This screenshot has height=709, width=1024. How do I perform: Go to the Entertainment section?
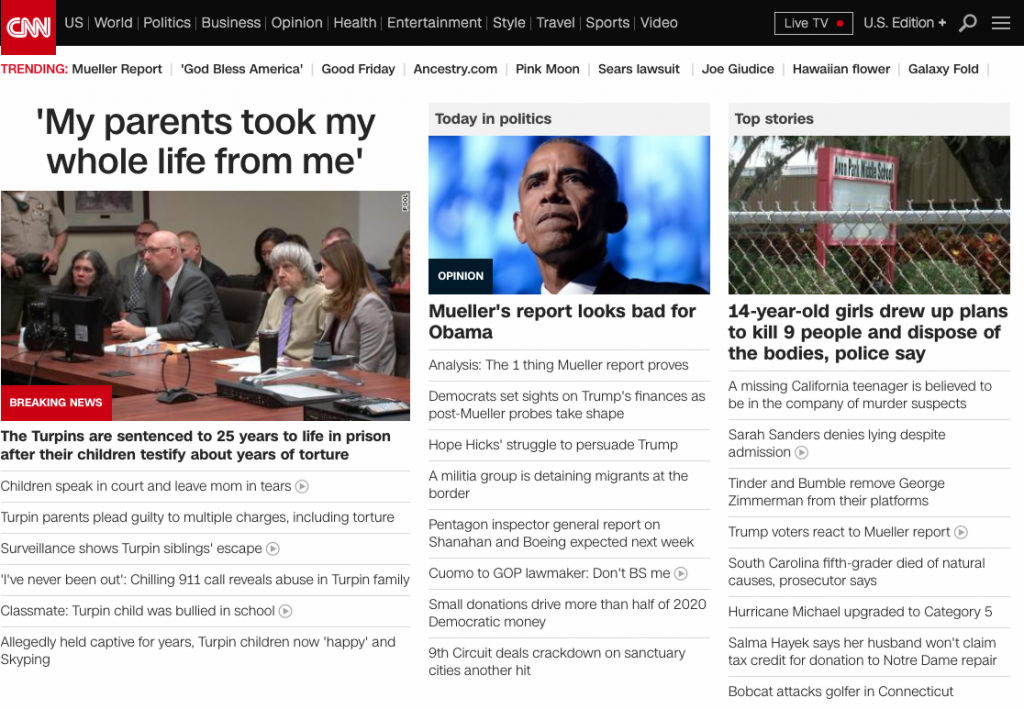tap(434, 23)
